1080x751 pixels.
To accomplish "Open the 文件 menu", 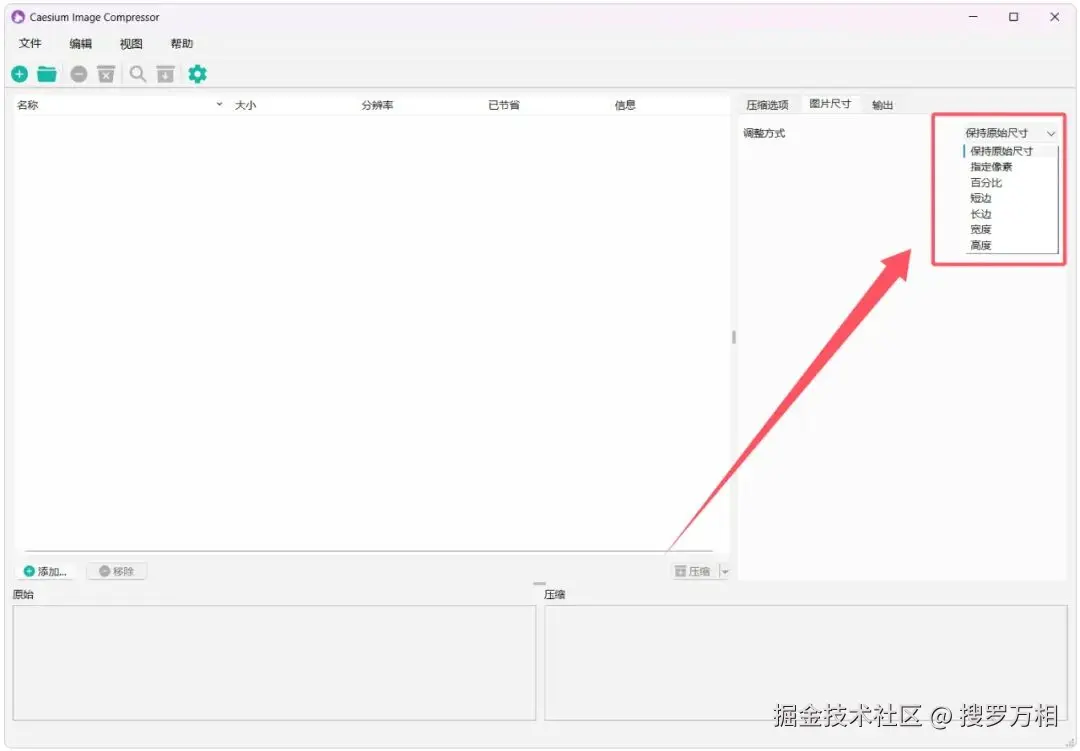I will tap(31, 43).
